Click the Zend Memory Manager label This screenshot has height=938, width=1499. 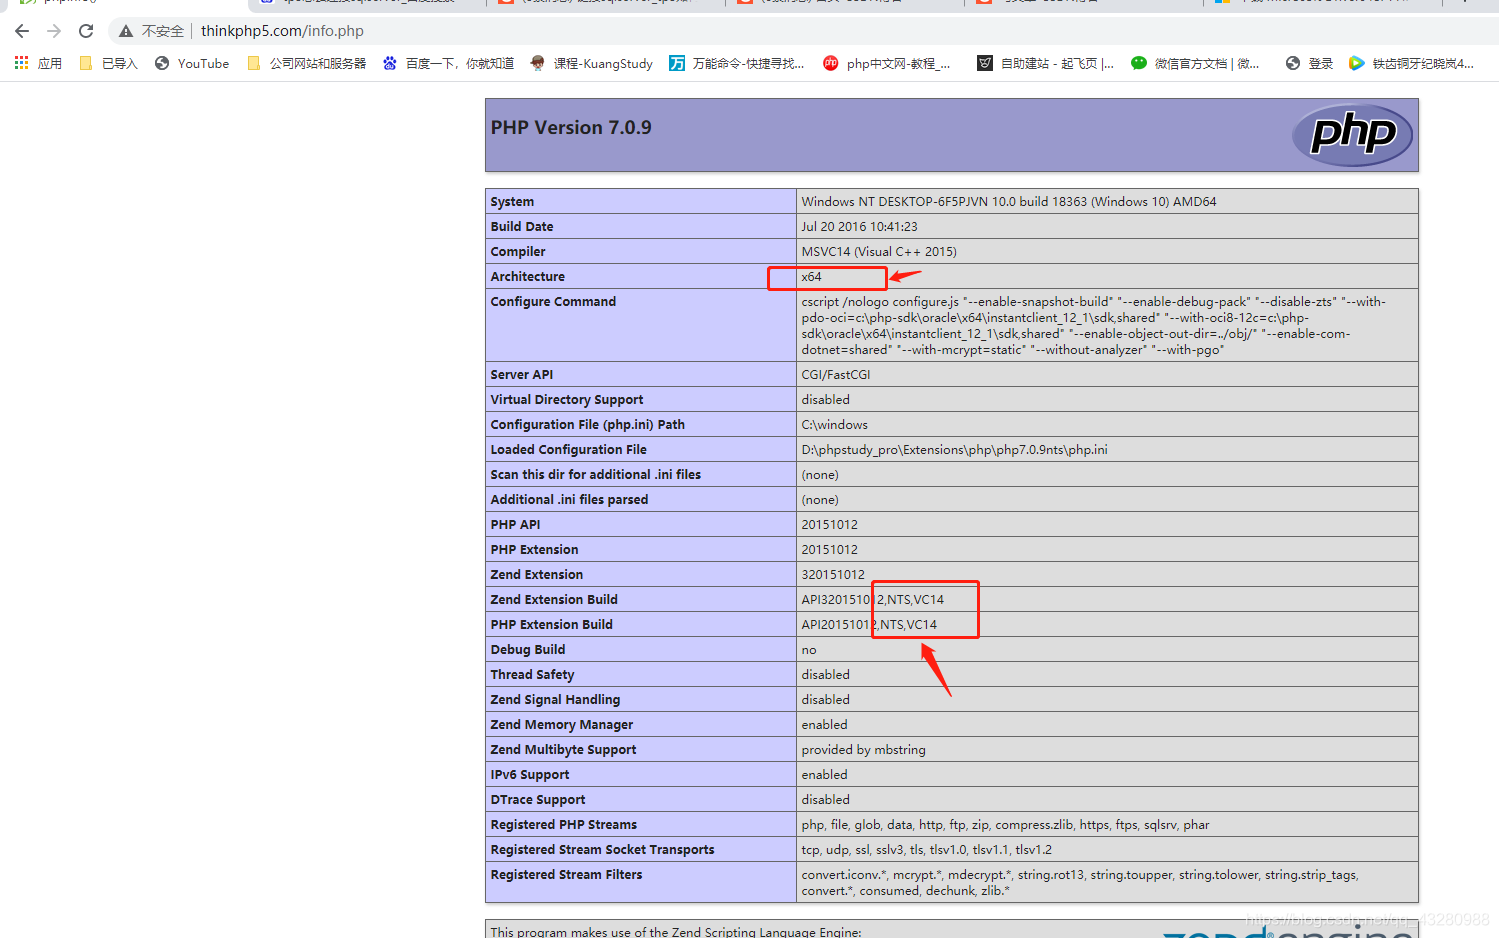point(562,724)
